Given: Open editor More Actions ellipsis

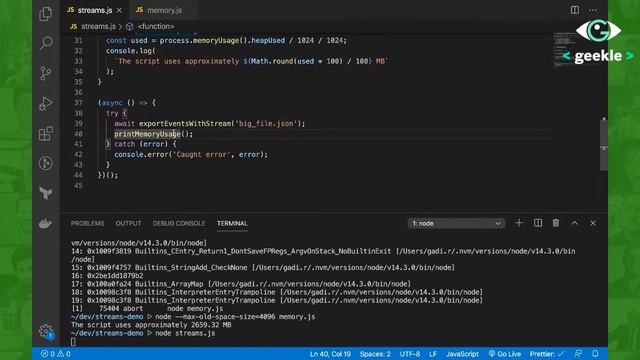Looking at the screenshot, I should click(593, 10).
